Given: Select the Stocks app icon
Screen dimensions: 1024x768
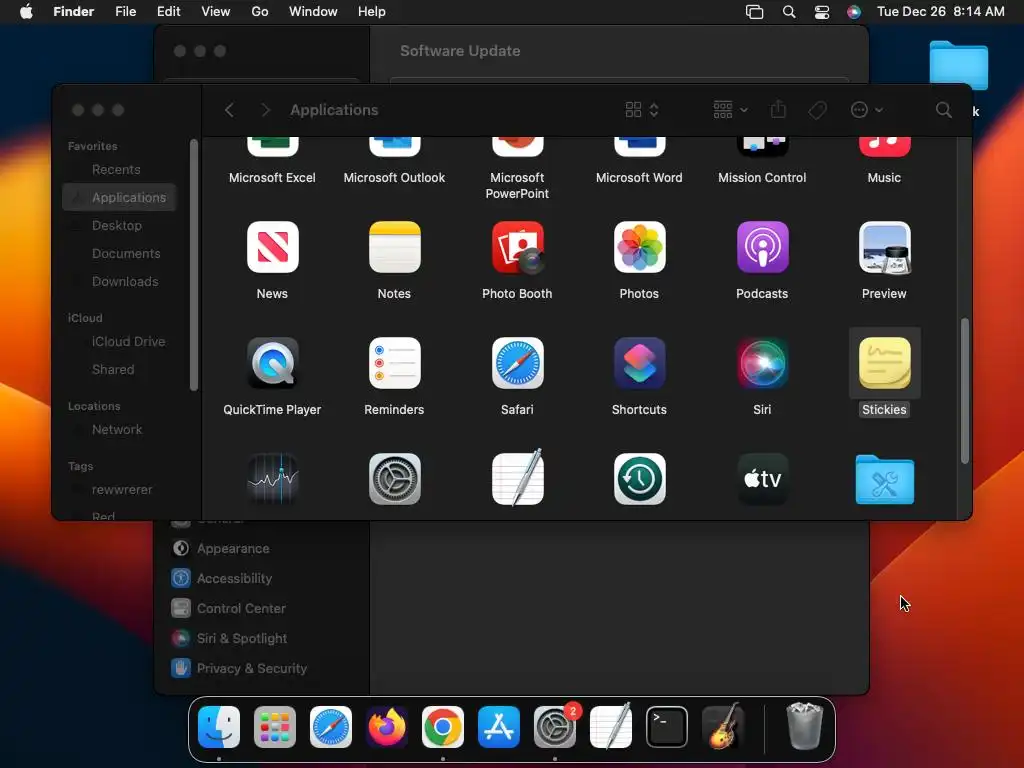Looking at the screenshot, I should [x=272, y=479].
